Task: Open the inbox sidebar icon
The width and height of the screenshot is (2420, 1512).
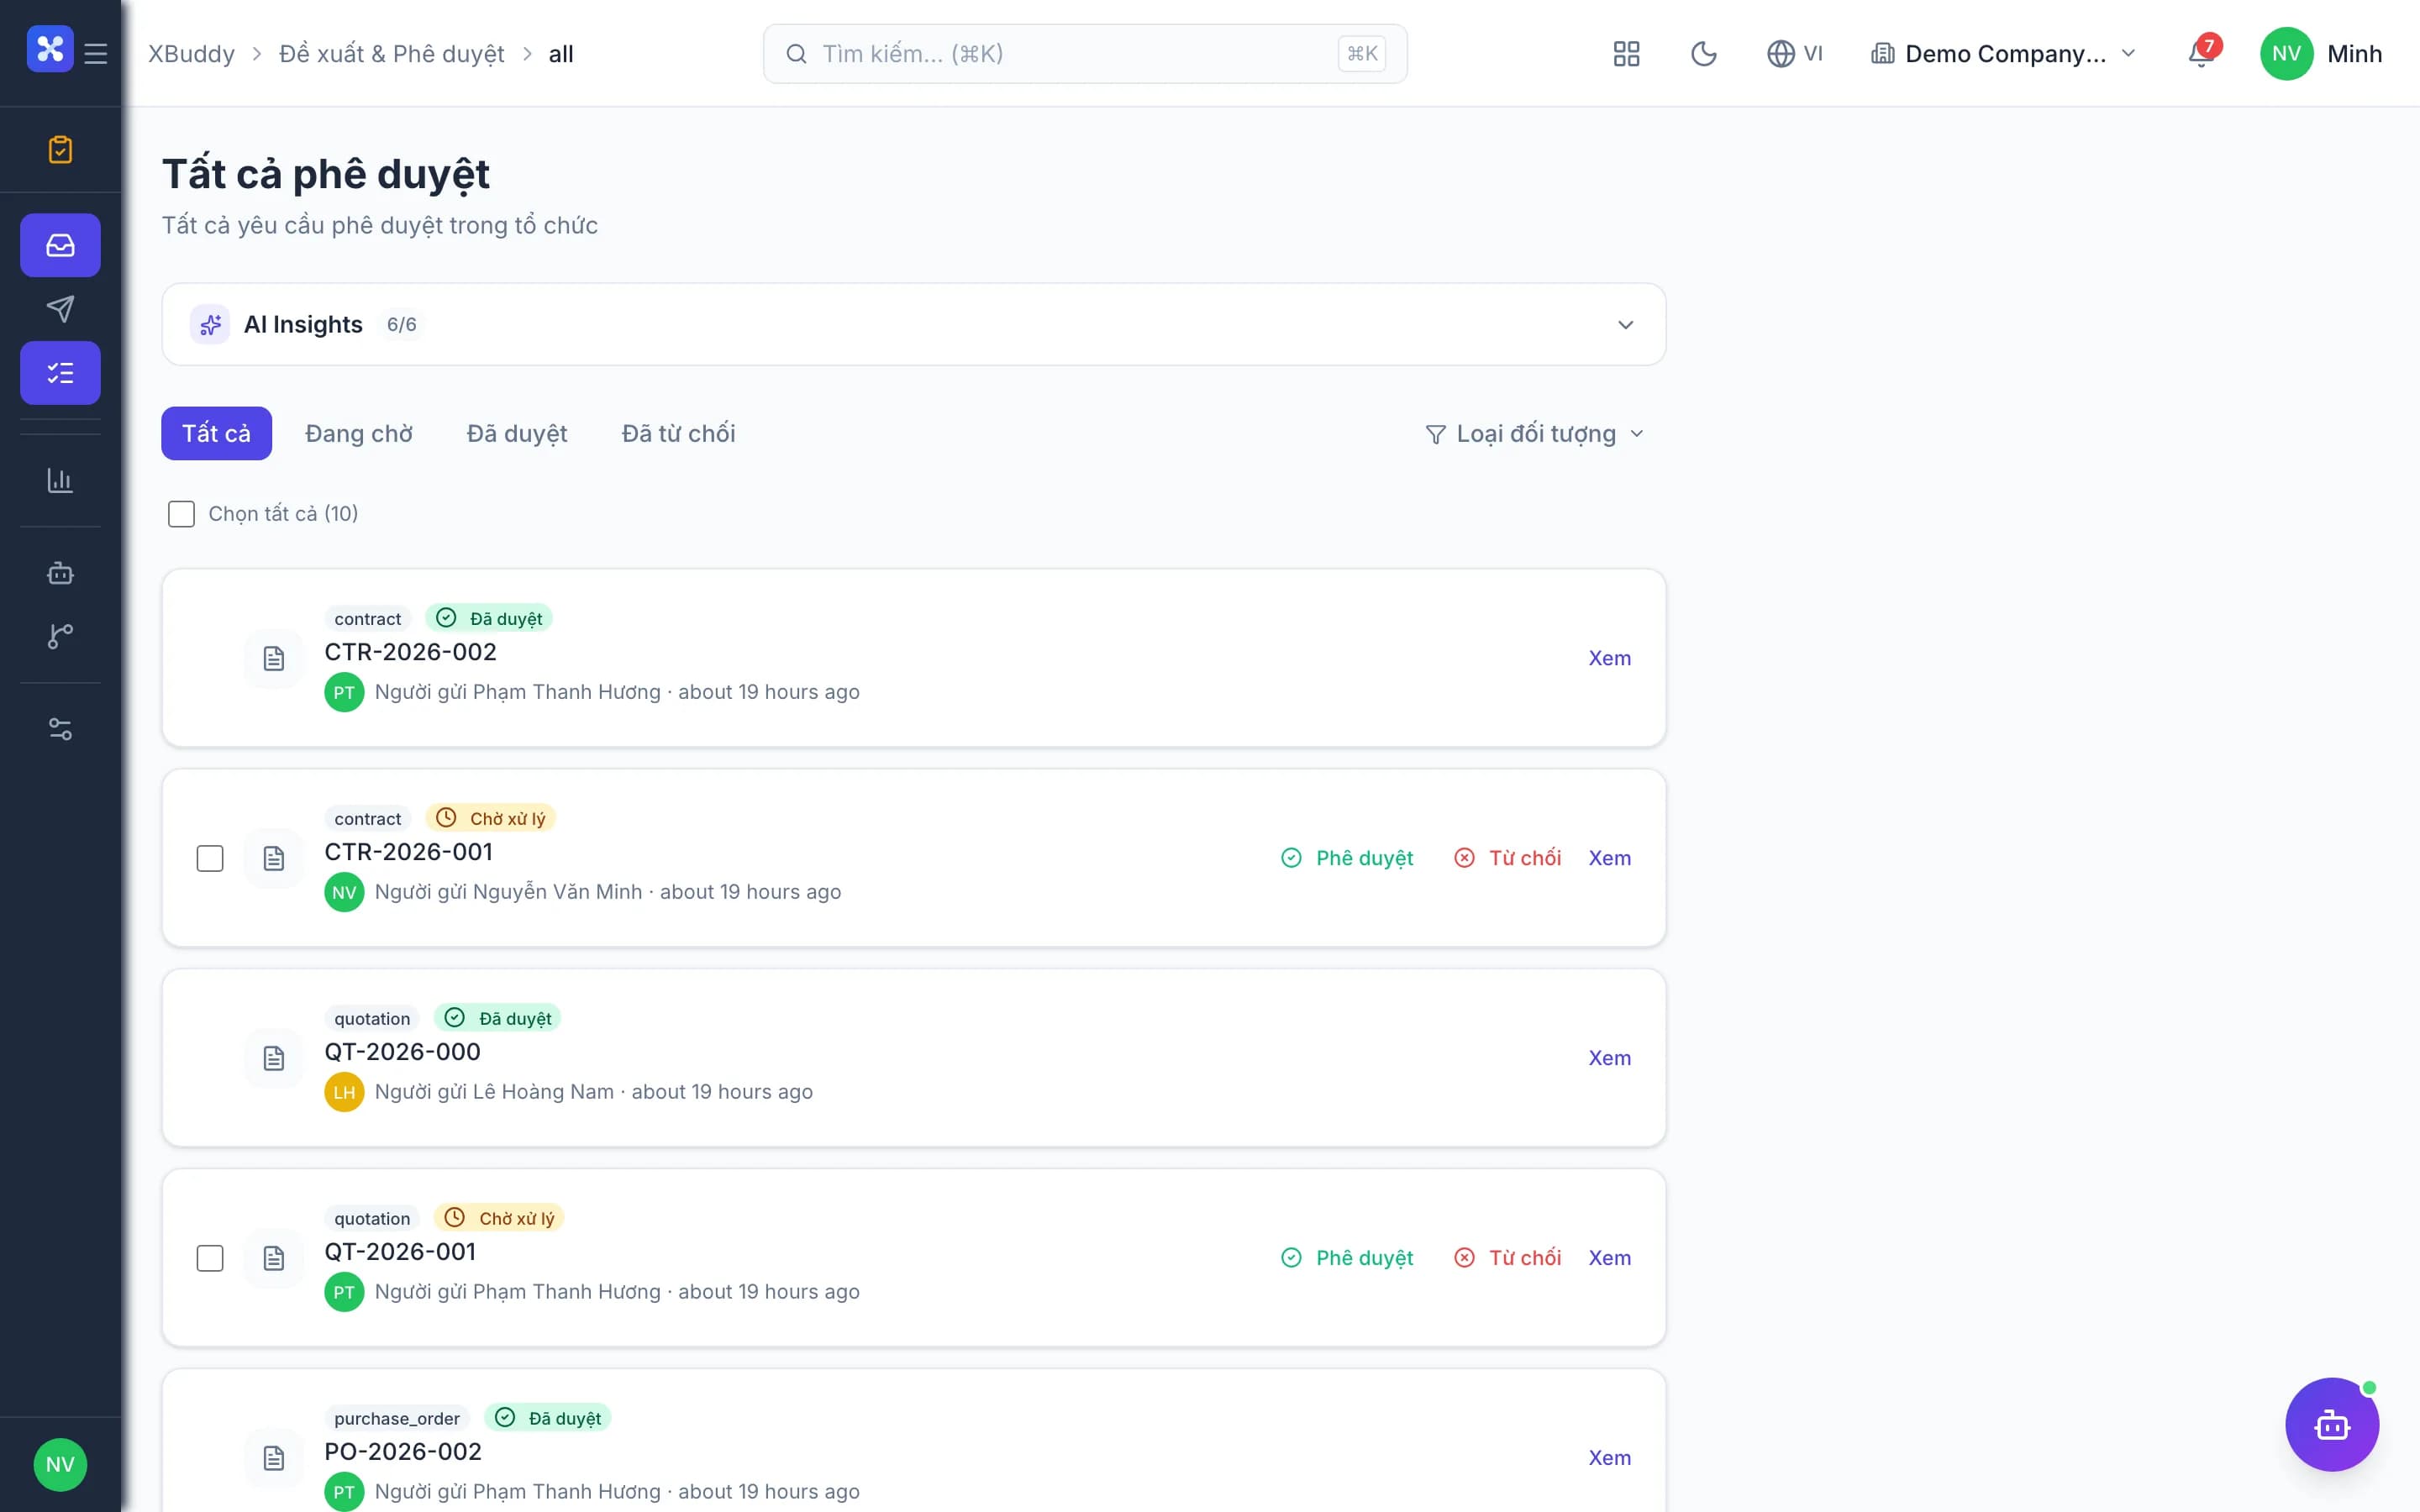Action: click(60, 245)
